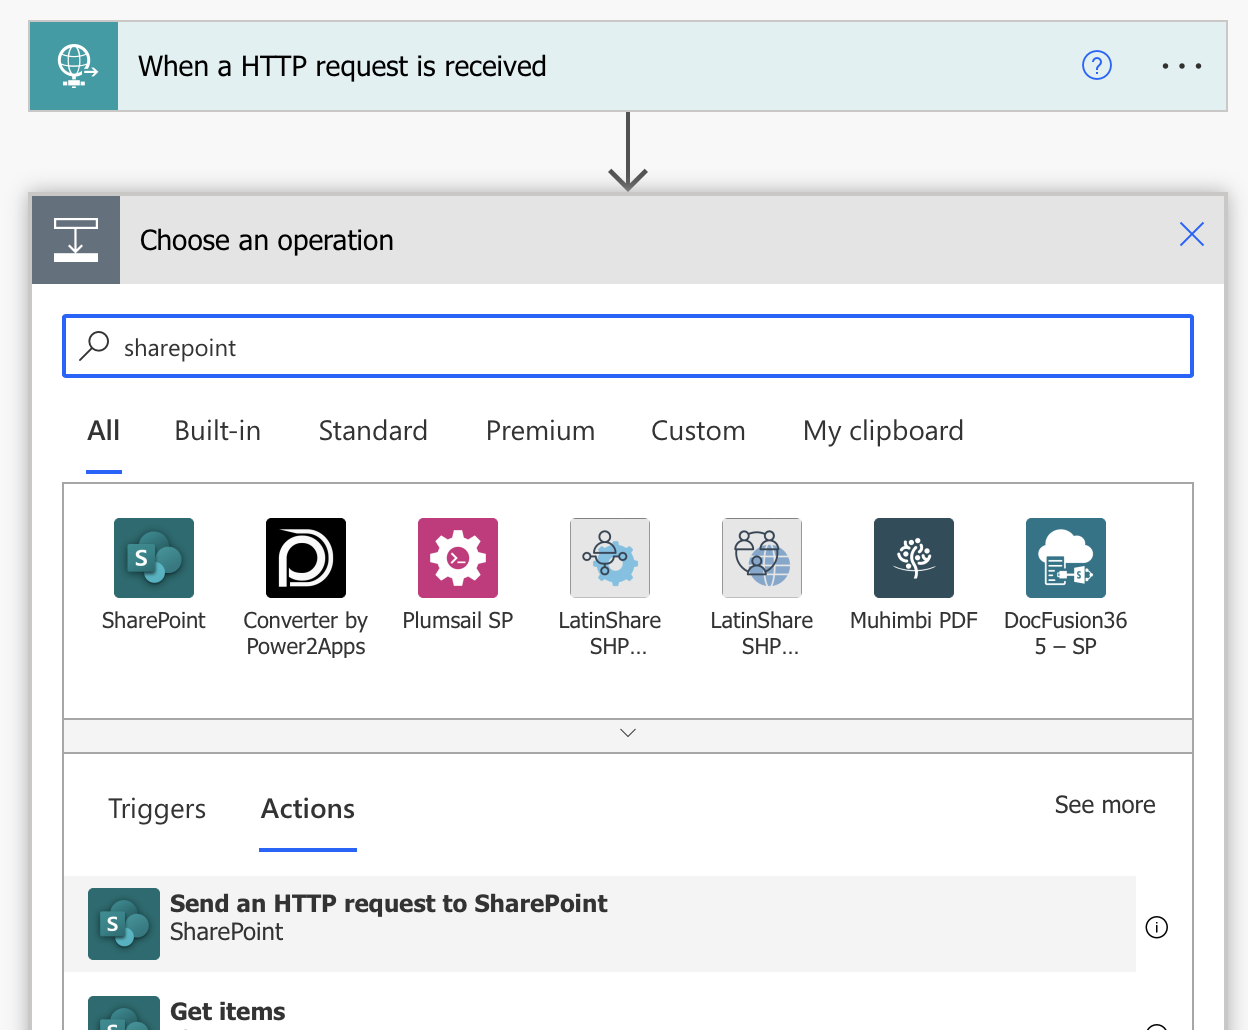Expand the connectors list with the chevron
The width and height of the screenshot is (1248, 1030).
[628, 734]
